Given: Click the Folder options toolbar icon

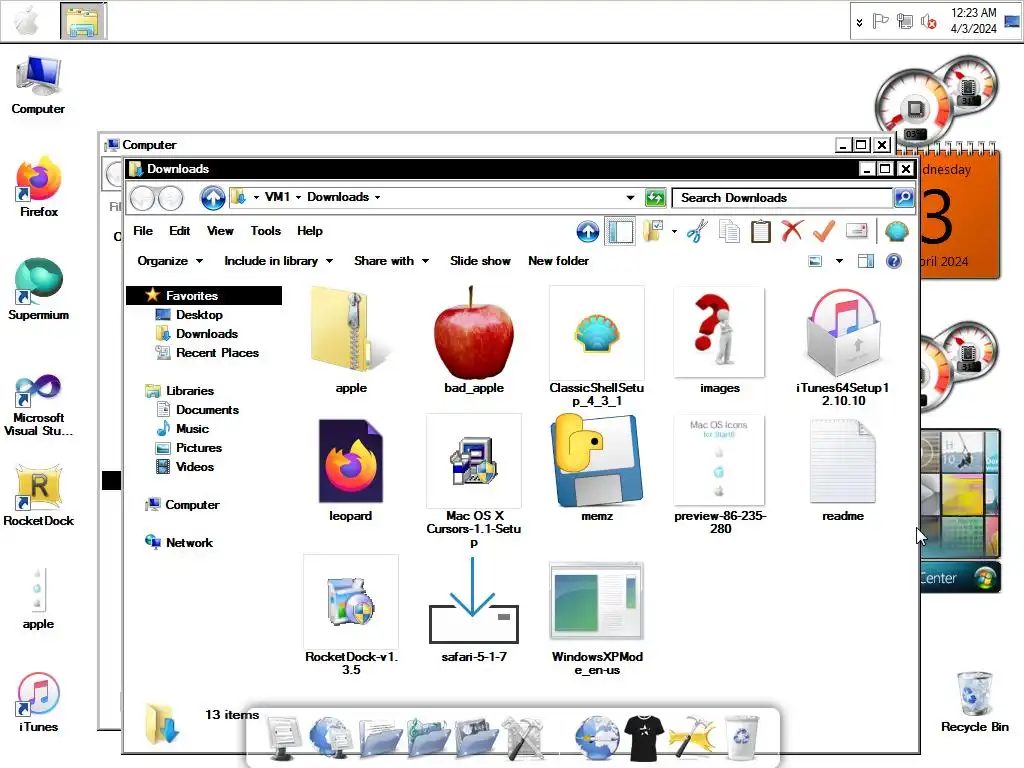Looking at the screenshot, I should pyautogui.click(x=652, y=231).
